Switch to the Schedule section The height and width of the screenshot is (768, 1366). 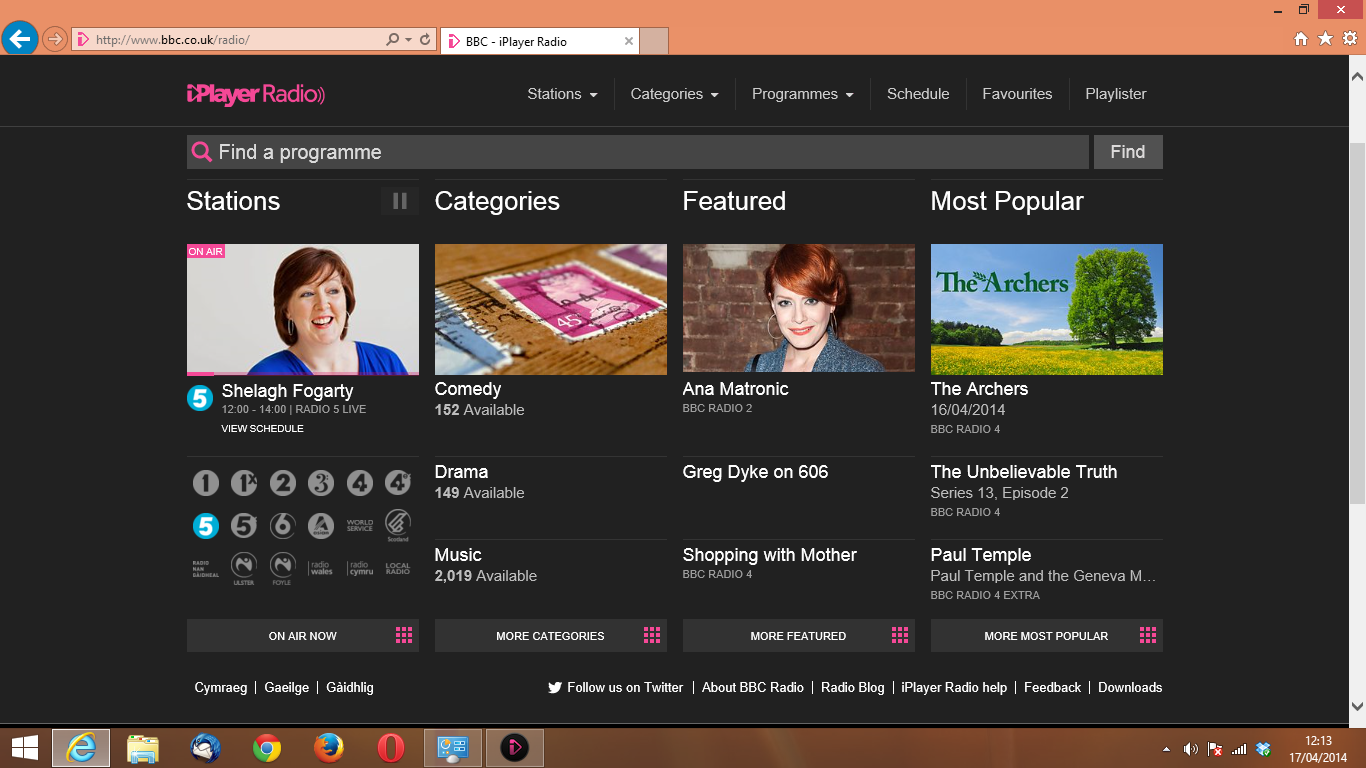tap(918, 93)
